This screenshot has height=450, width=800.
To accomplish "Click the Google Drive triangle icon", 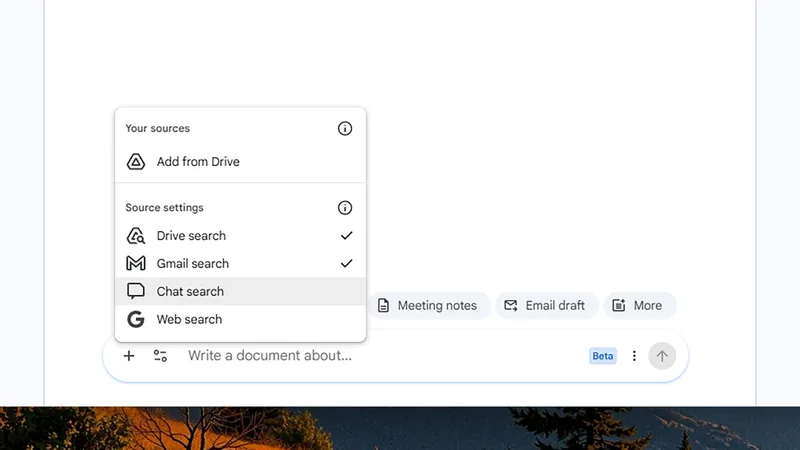I will pyautogui.click(x=136, y=162).
